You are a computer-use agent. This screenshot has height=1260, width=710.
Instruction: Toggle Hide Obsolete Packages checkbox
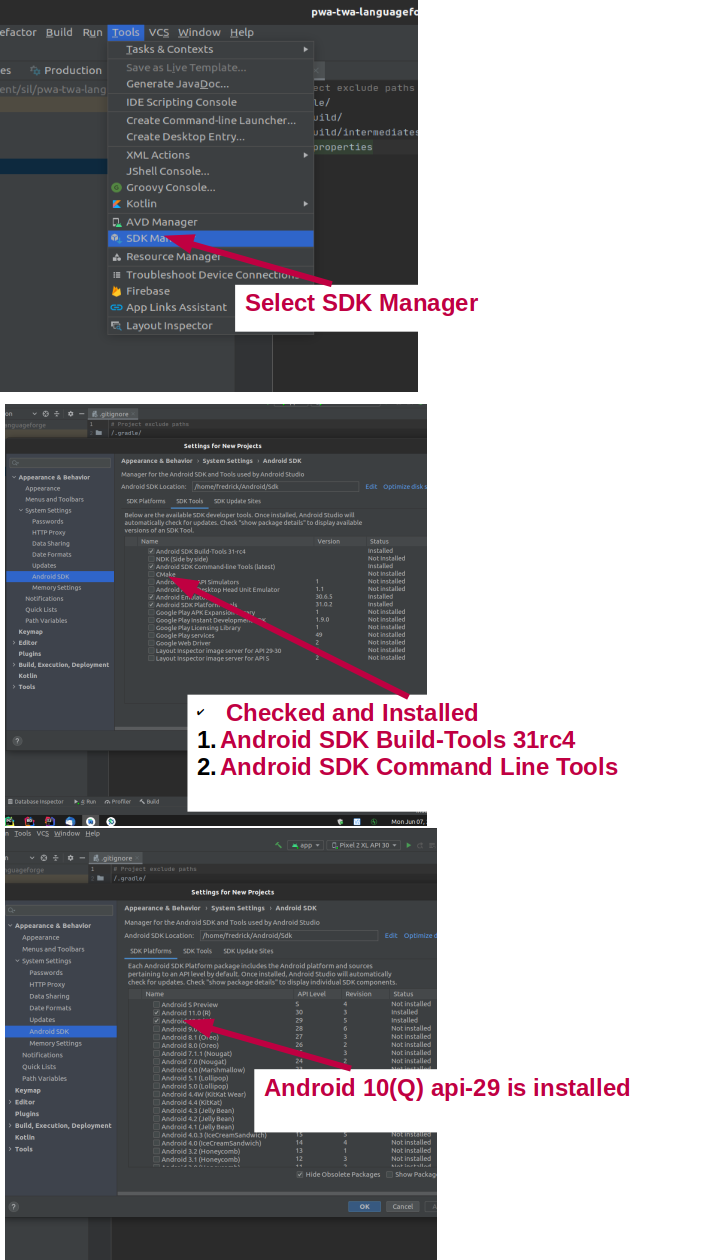click(x=300, y=1174)
